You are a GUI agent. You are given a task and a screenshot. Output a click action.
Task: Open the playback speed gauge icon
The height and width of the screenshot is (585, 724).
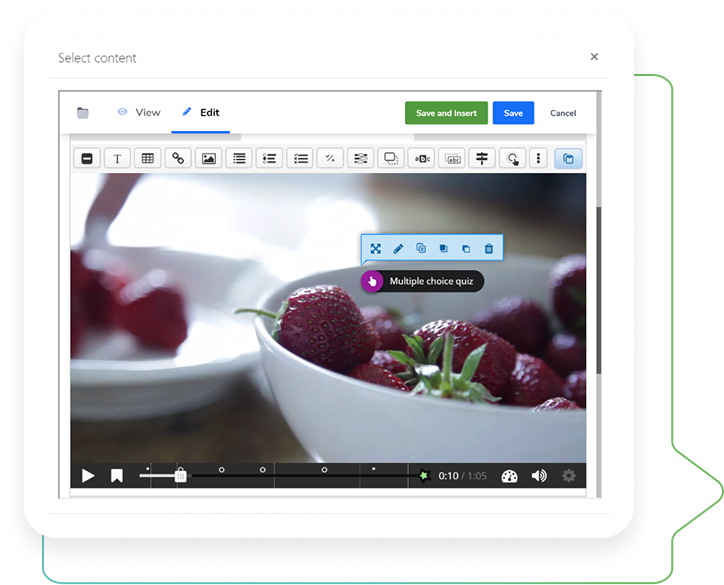click(509, 476)
